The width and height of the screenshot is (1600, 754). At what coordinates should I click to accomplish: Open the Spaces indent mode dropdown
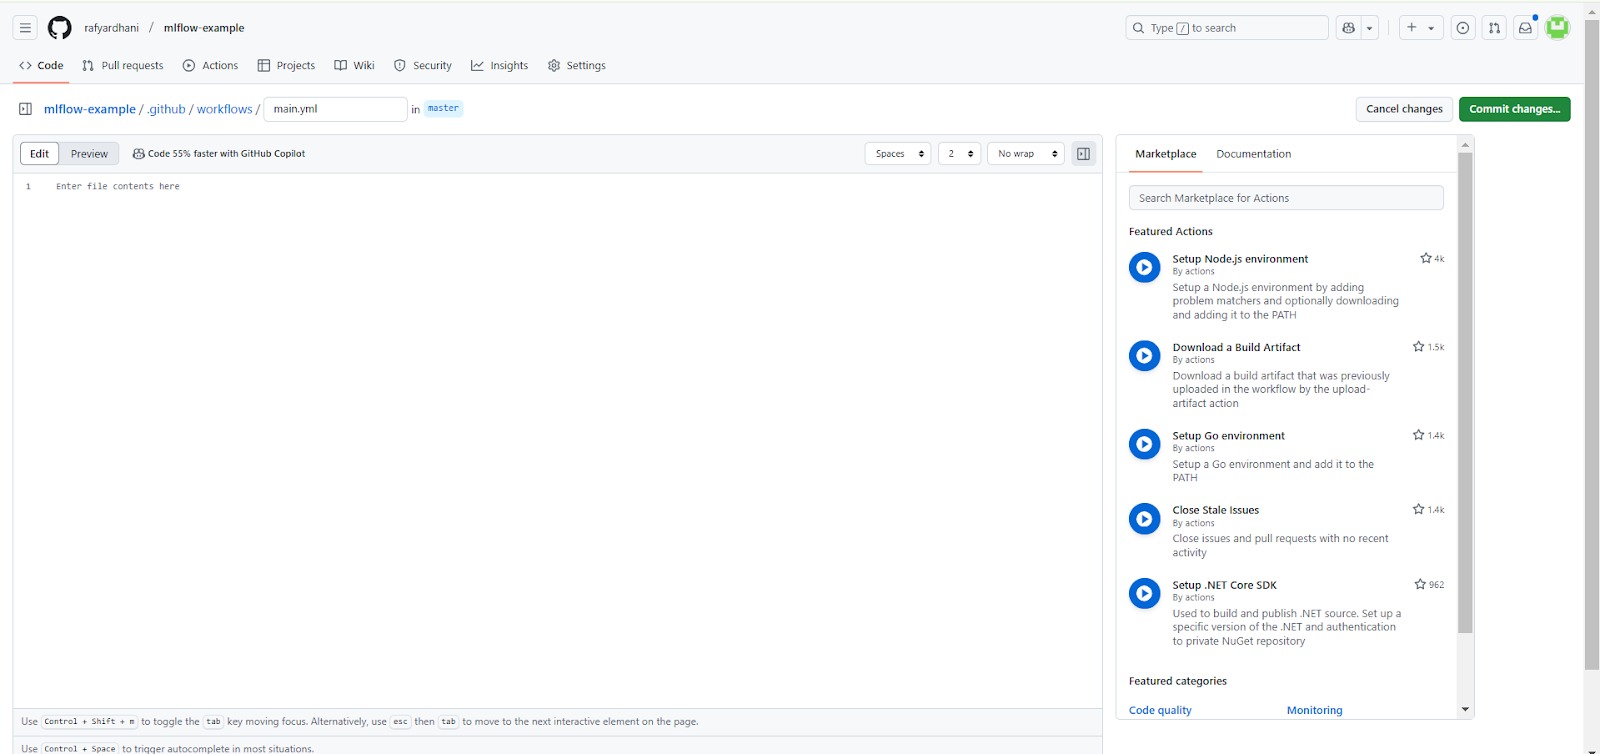coord(898,154)
